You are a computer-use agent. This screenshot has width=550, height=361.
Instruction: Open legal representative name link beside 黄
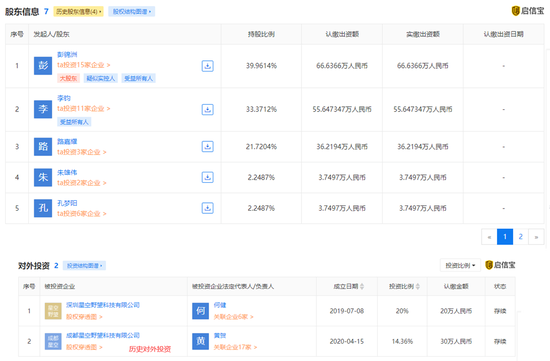220,336
